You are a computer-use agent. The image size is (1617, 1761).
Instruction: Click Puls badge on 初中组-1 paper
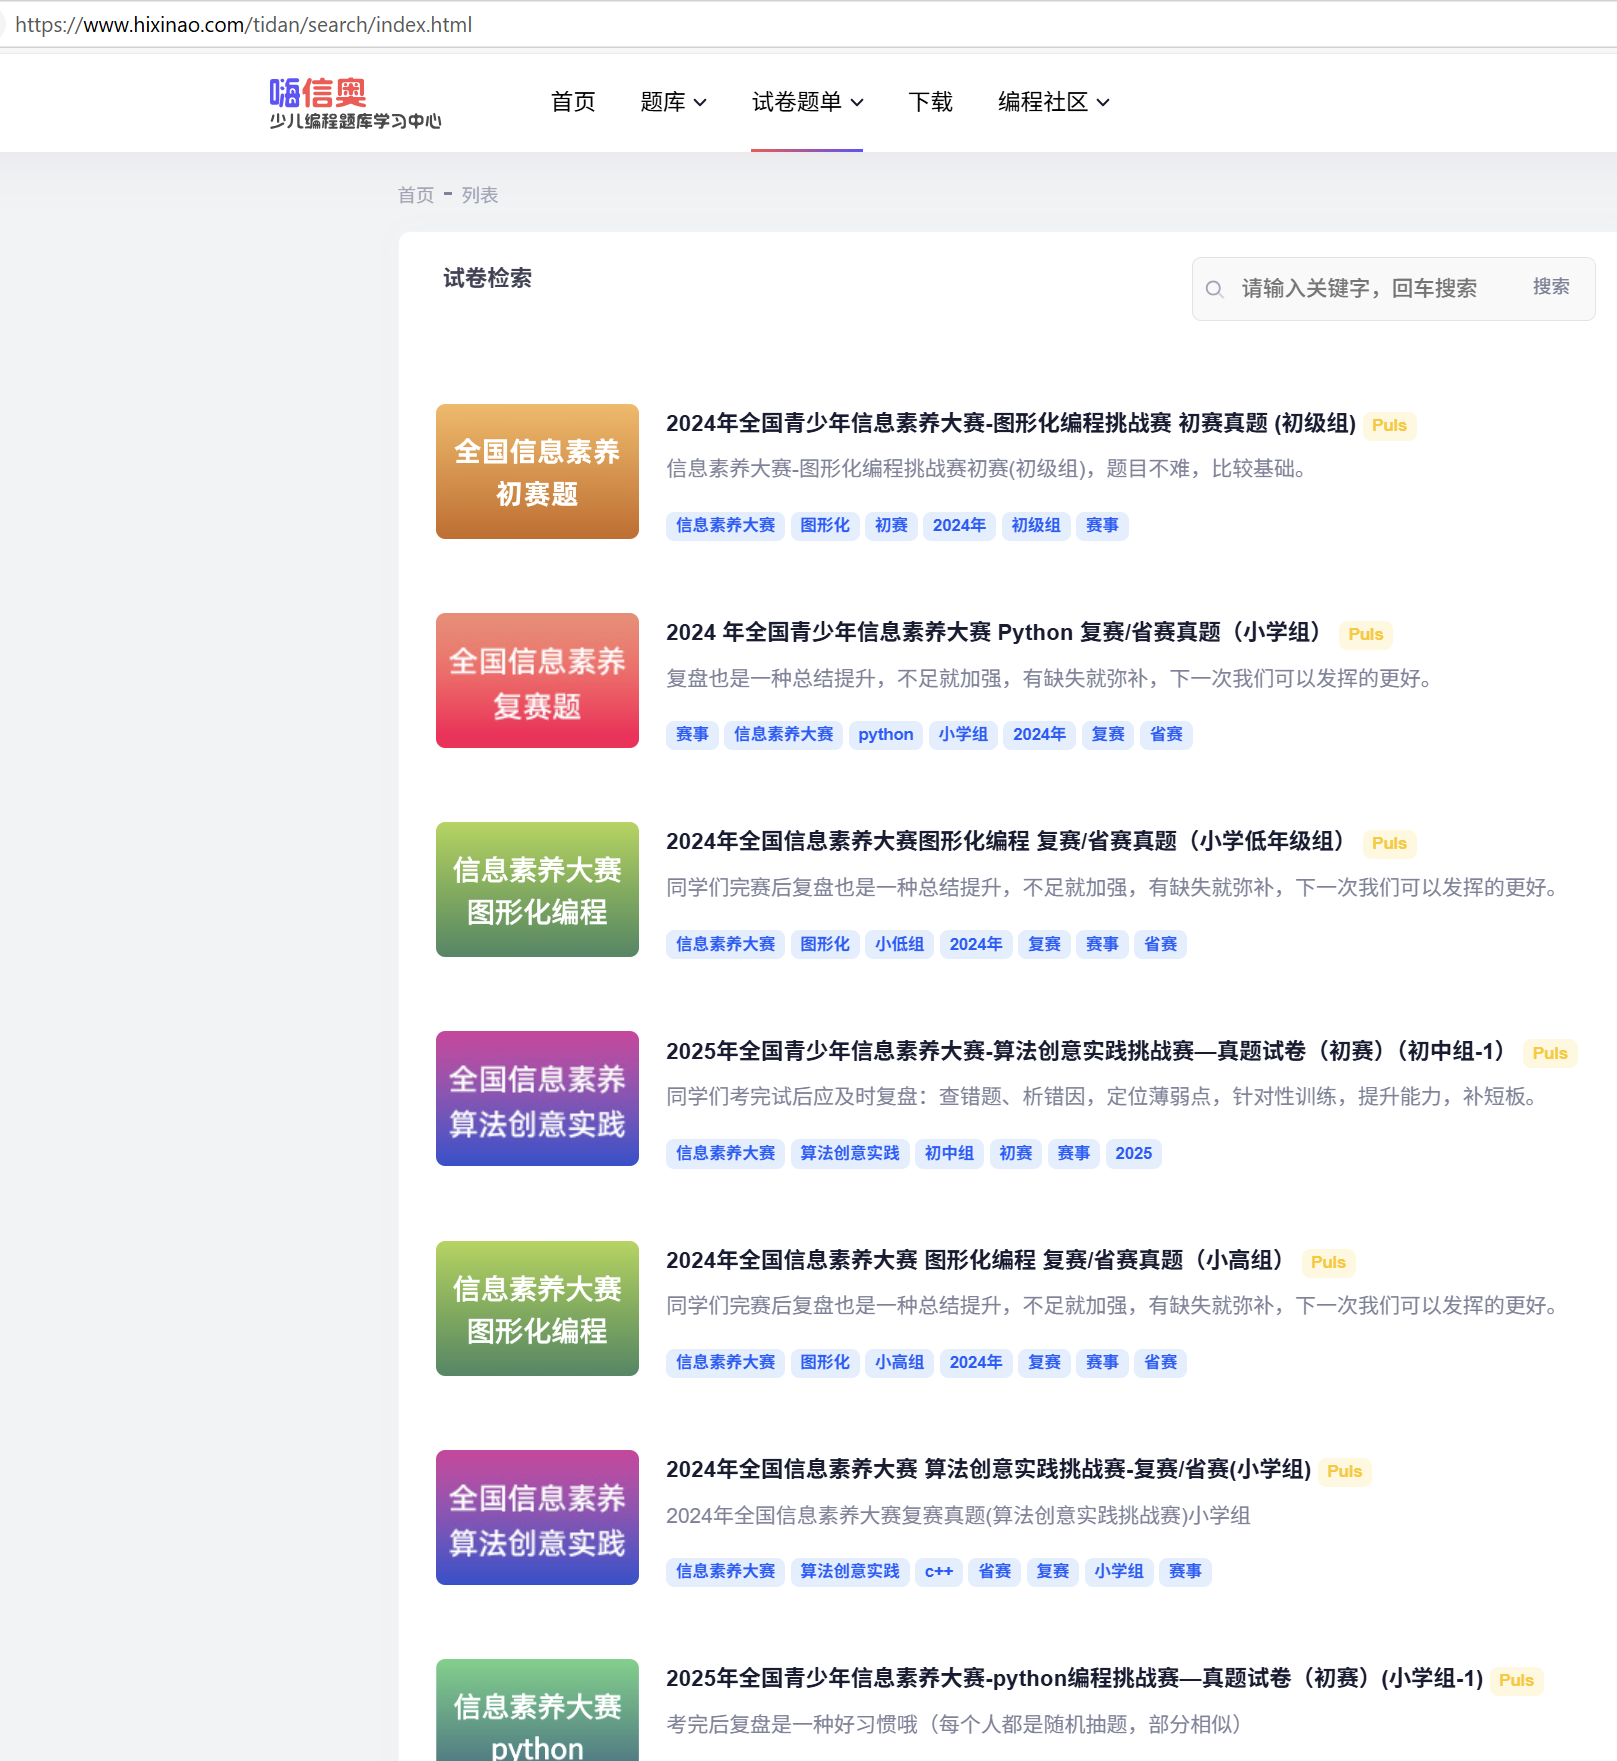(x=1550, y=1054)
